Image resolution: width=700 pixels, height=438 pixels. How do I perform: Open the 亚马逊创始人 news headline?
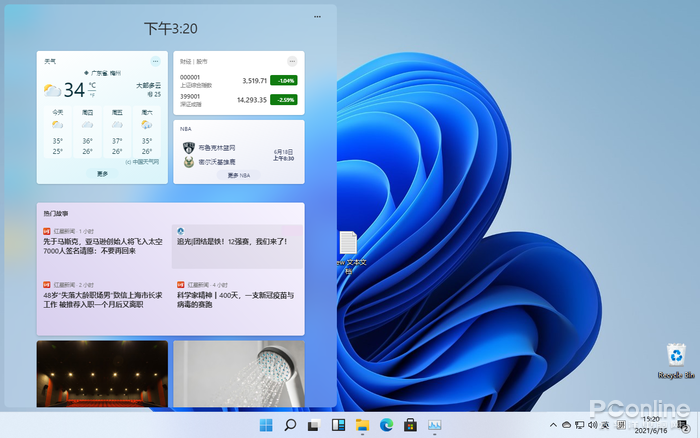[102, 246]
